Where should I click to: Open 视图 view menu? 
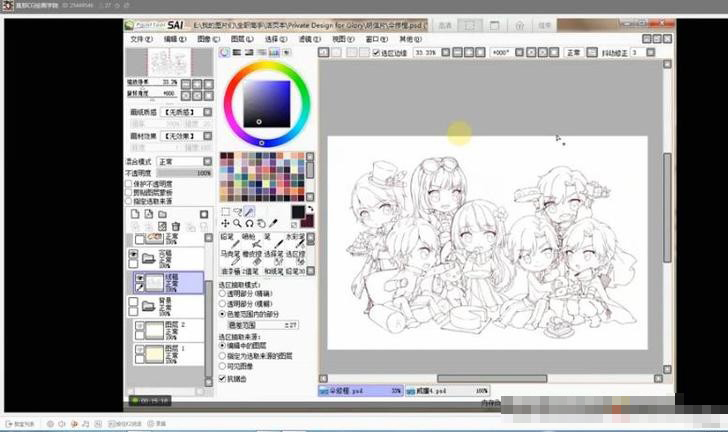343,39
